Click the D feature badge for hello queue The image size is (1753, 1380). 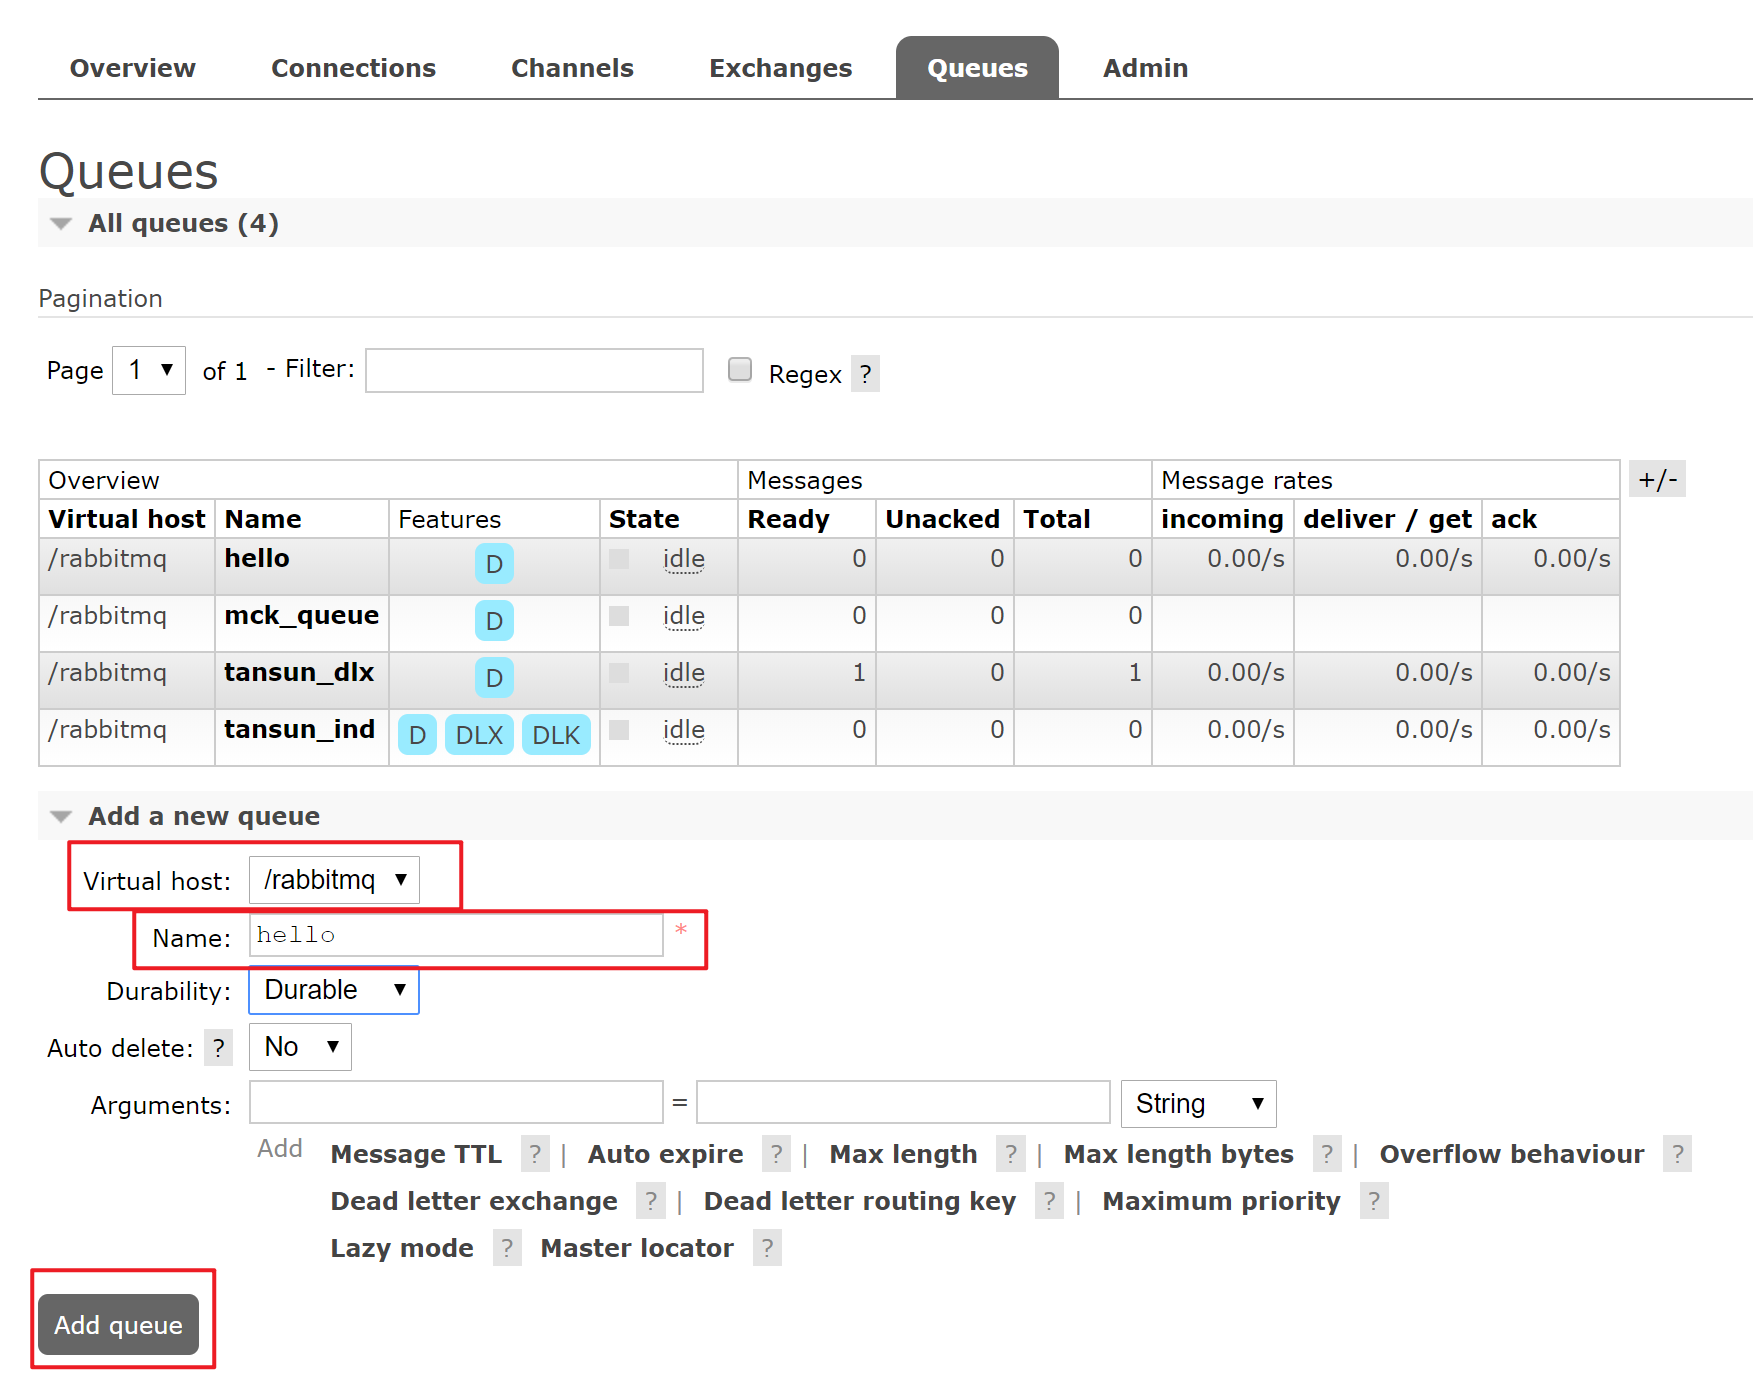click(494, 564)
